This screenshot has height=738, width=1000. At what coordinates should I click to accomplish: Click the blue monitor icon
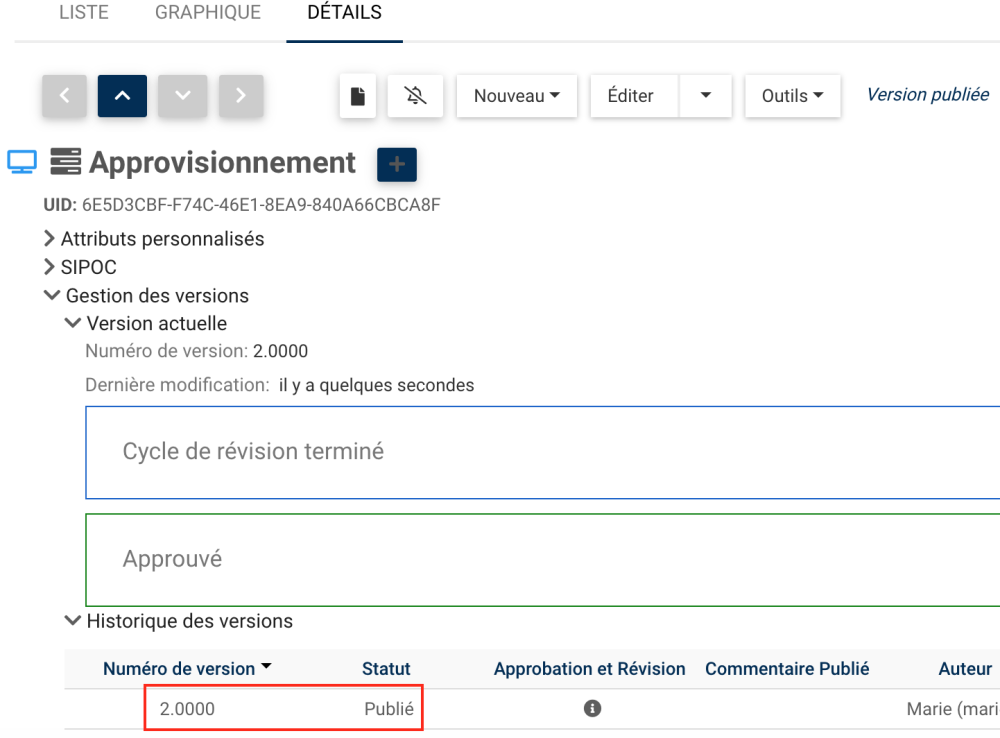[22, 162]
